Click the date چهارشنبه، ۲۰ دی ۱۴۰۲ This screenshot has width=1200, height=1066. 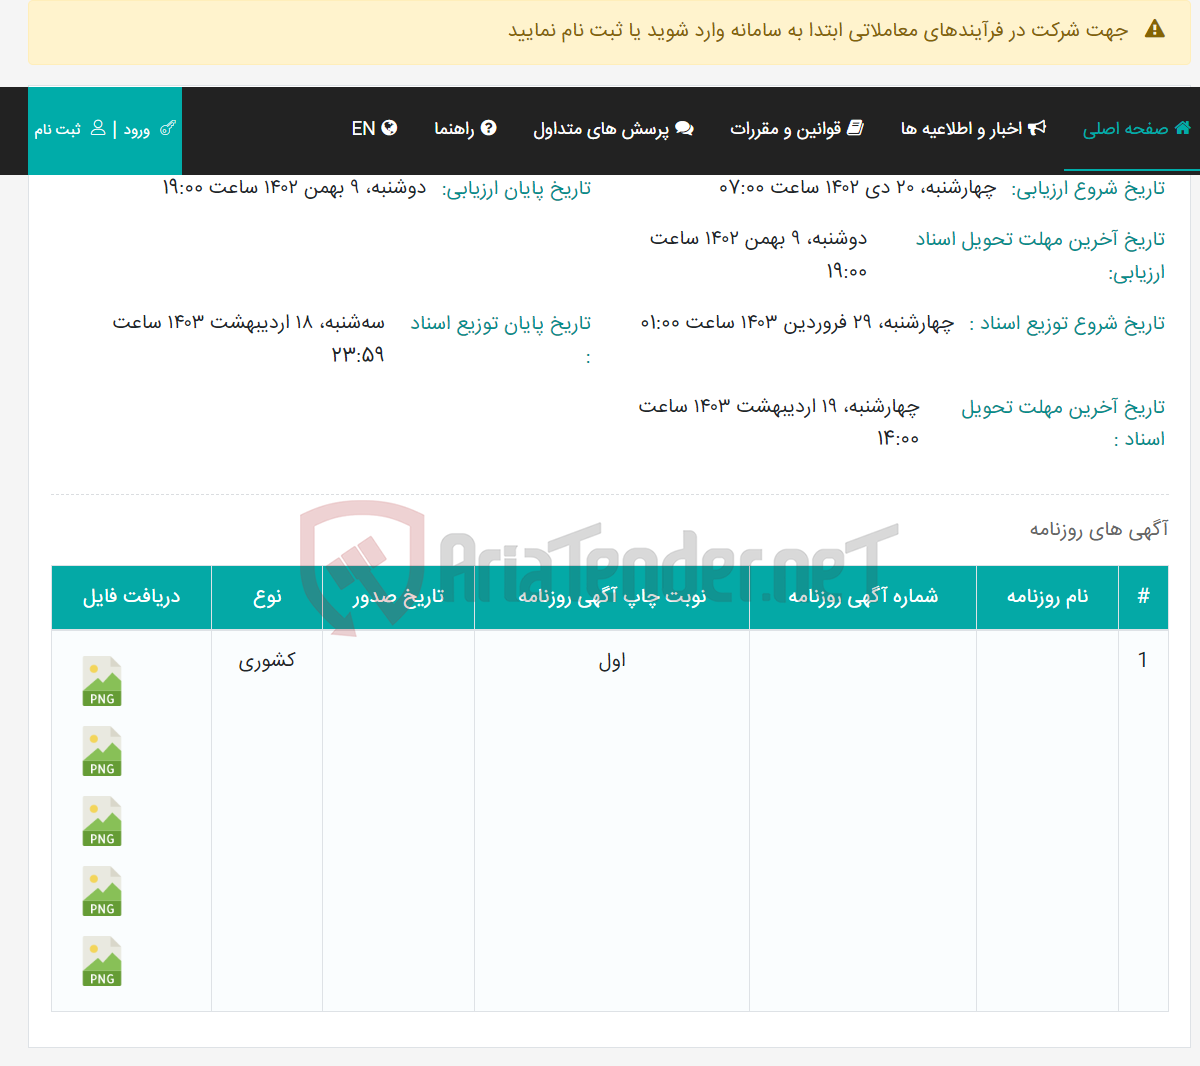pyautogui.click(x=858, y=188)
